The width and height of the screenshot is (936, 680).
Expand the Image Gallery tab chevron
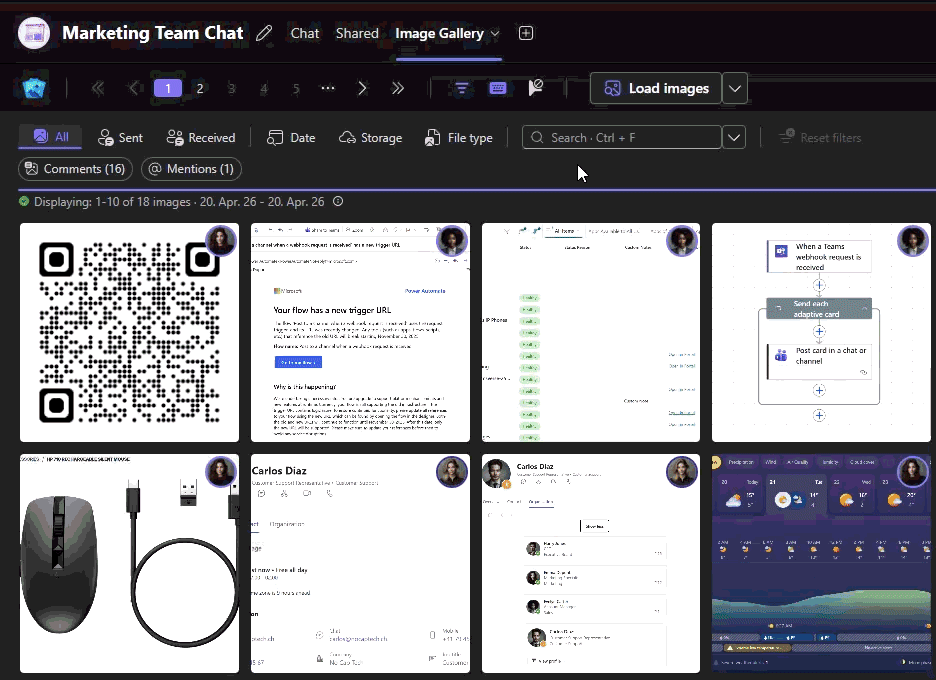click(495, 33)
